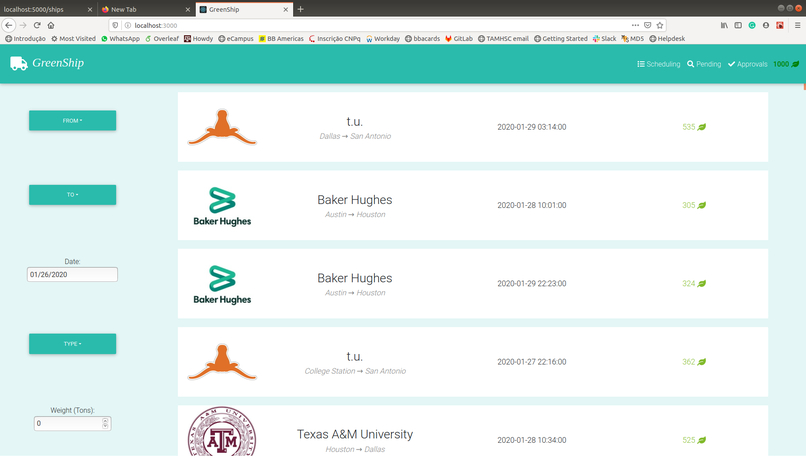This screenshot has height=458, width=806.
Task: Open the MD5 bookmark
Action: tap(633, 39)
